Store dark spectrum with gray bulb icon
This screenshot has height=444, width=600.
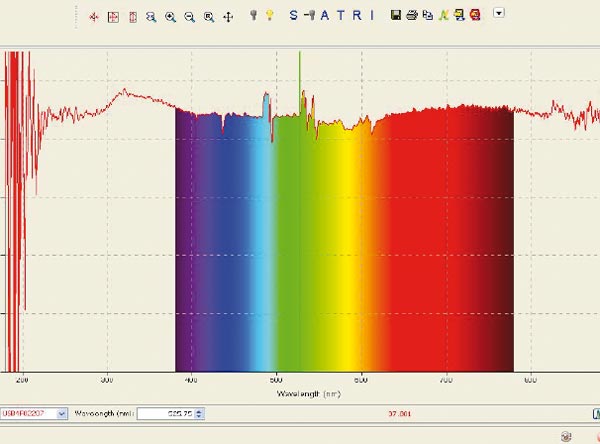(x=254, y=16)
